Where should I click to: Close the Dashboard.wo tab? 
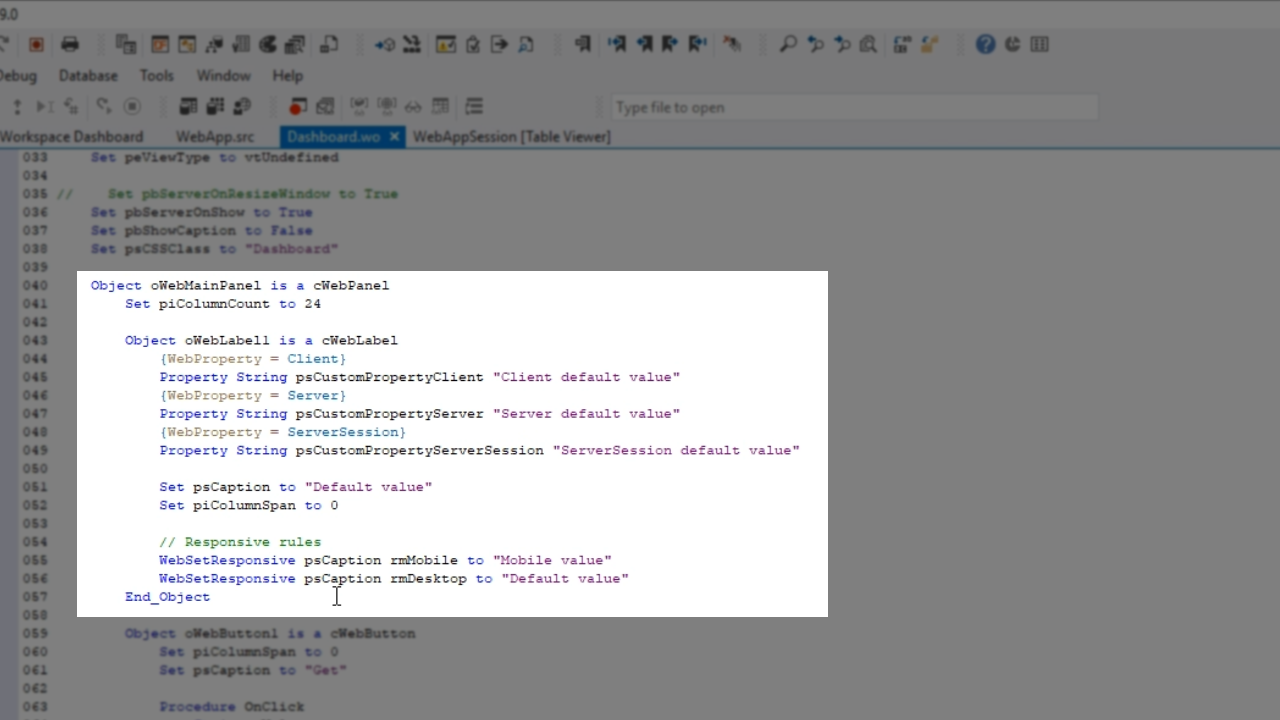[394, 137]
